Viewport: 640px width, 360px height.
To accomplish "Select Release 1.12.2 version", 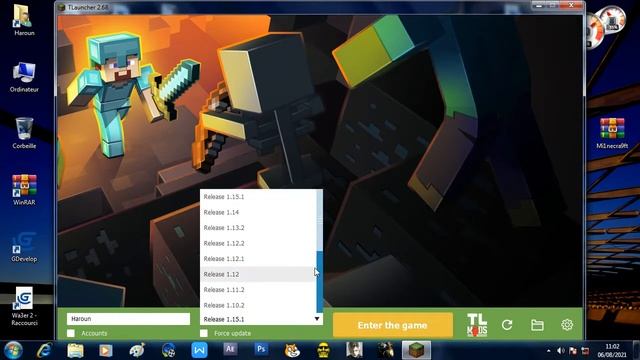I will (258, 243).
